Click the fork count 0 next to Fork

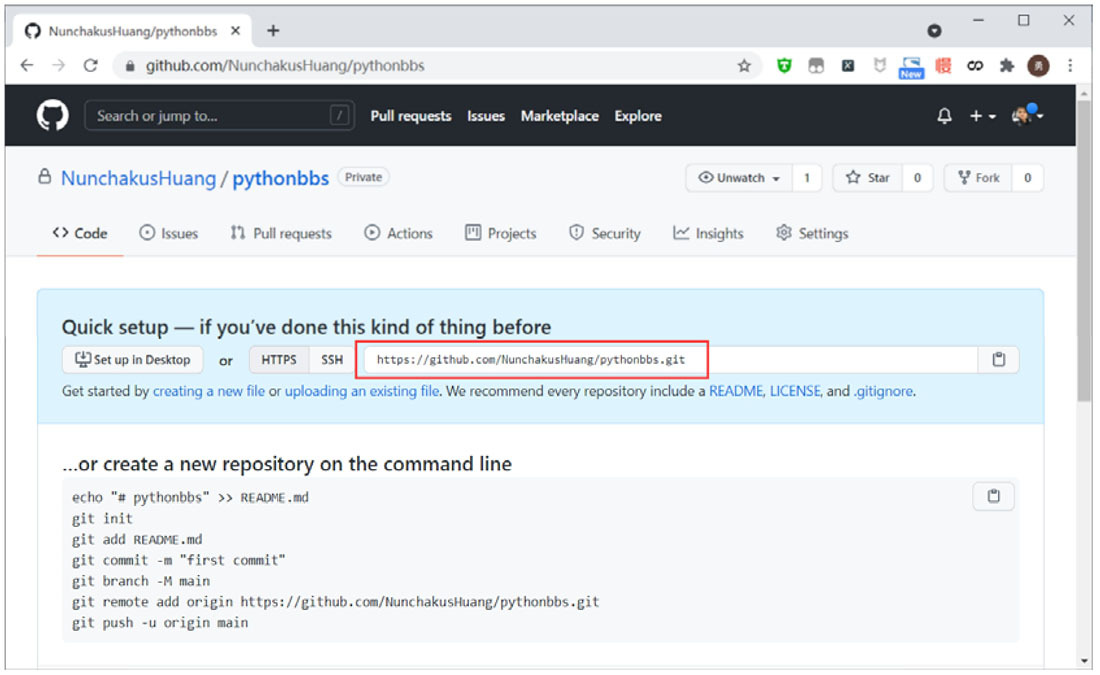tap(1028, 178)
